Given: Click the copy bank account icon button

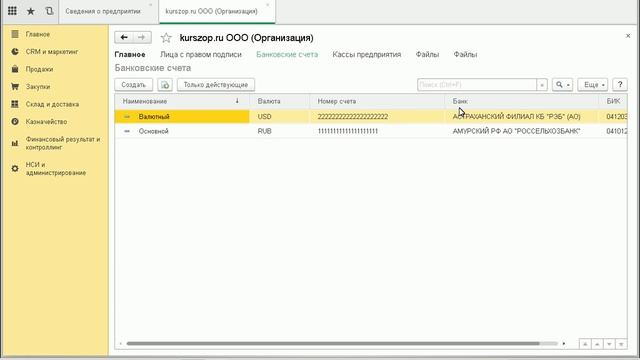Looking at the screenshot, I should (x=165, y=85).
